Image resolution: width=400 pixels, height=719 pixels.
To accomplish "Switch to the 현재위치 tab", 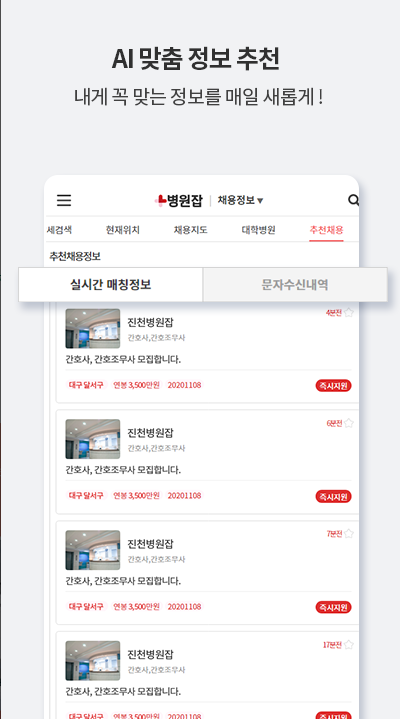I will [x=122, y=230].
